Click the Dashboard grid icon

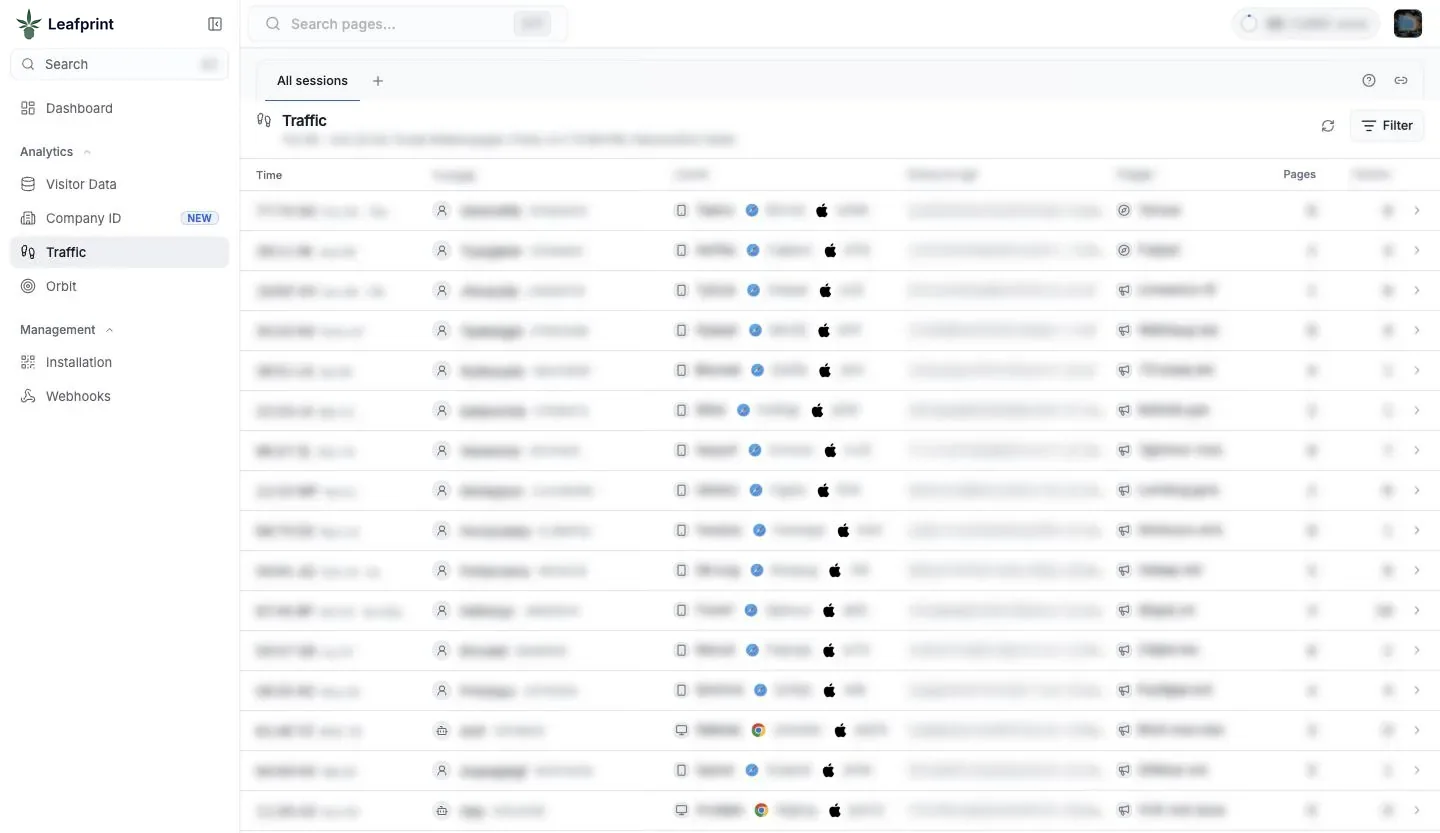pos(28,108)
